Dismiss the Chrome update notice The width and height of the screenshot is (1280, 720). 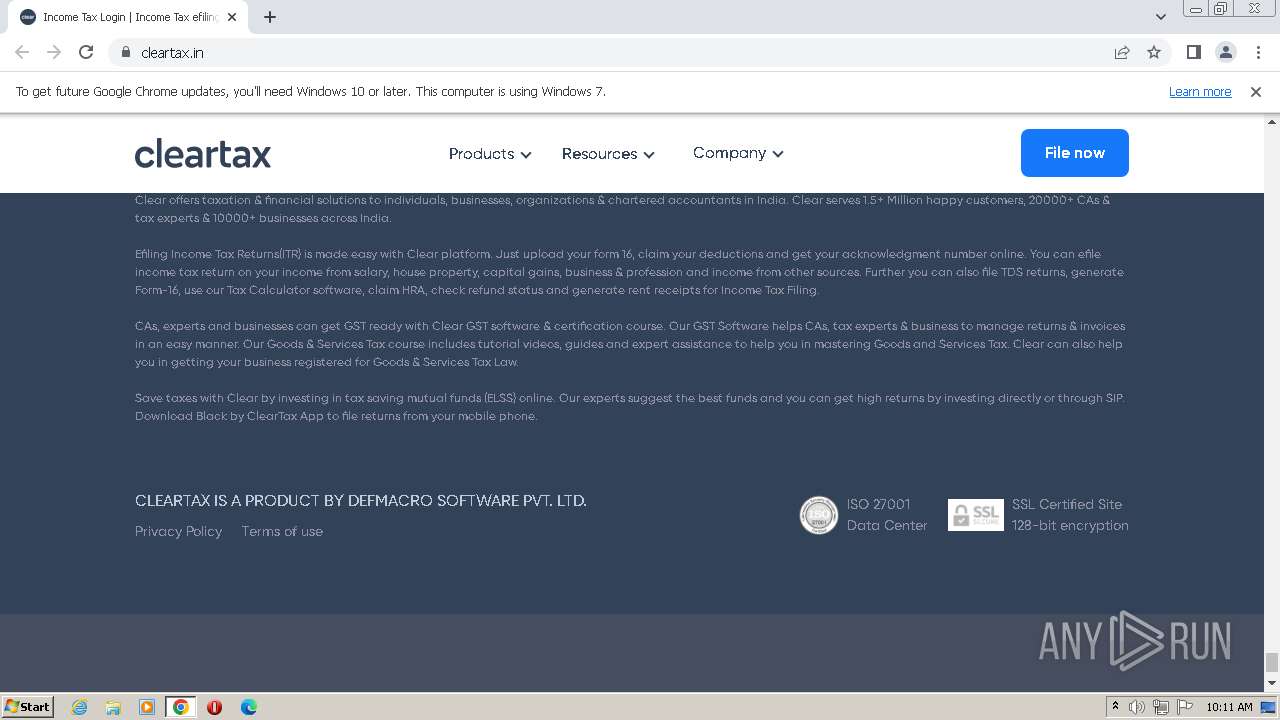(x=1256, y=91)
